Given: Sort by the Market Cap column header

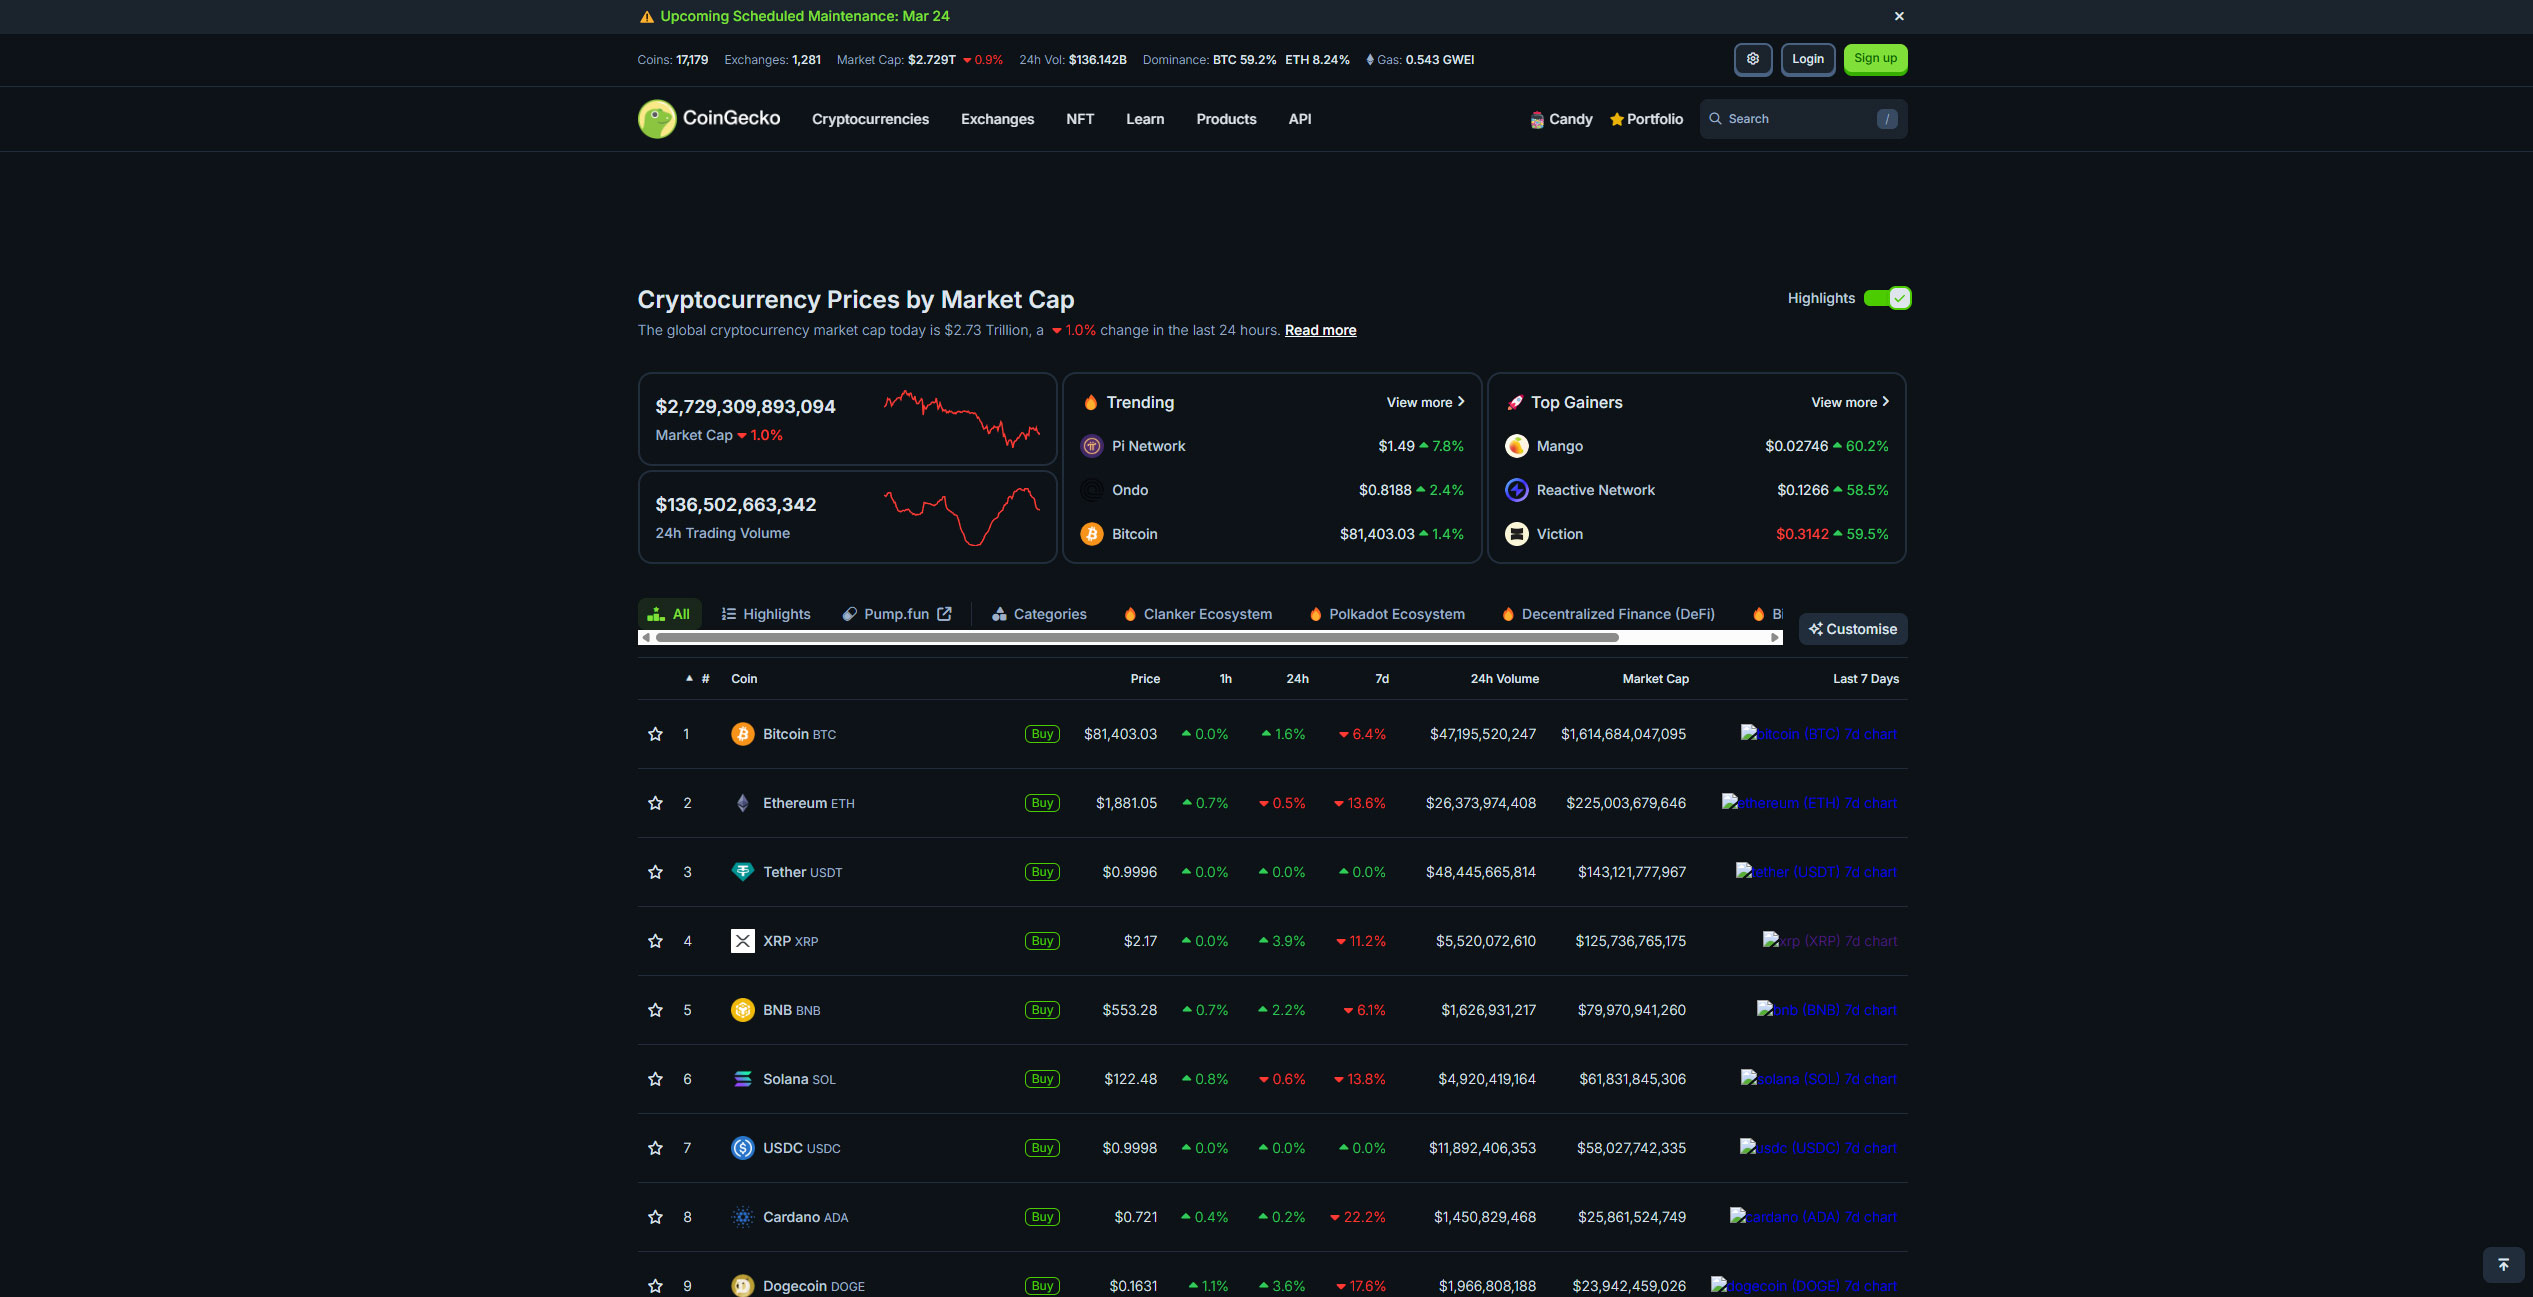Looking at the screenshot, I should point(1655,679).
